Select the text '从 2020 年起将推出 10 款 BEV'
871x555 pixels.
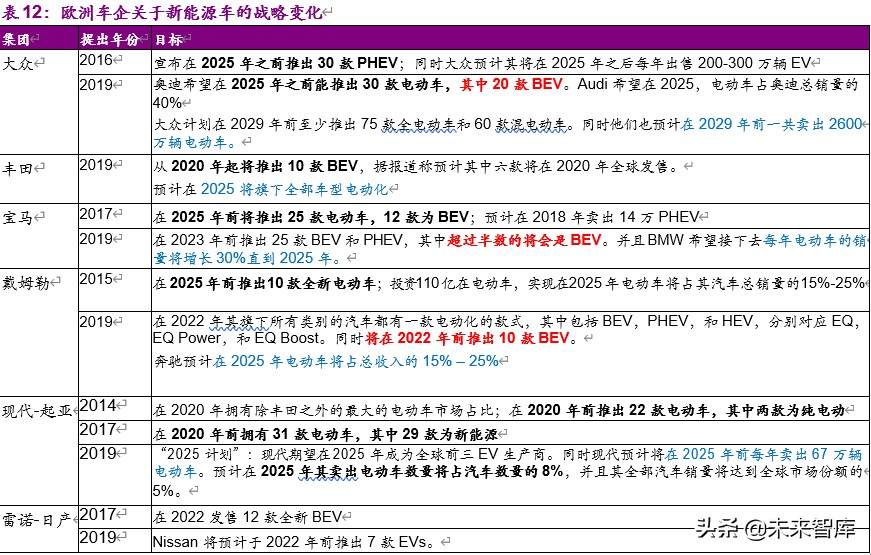[256, 166]
